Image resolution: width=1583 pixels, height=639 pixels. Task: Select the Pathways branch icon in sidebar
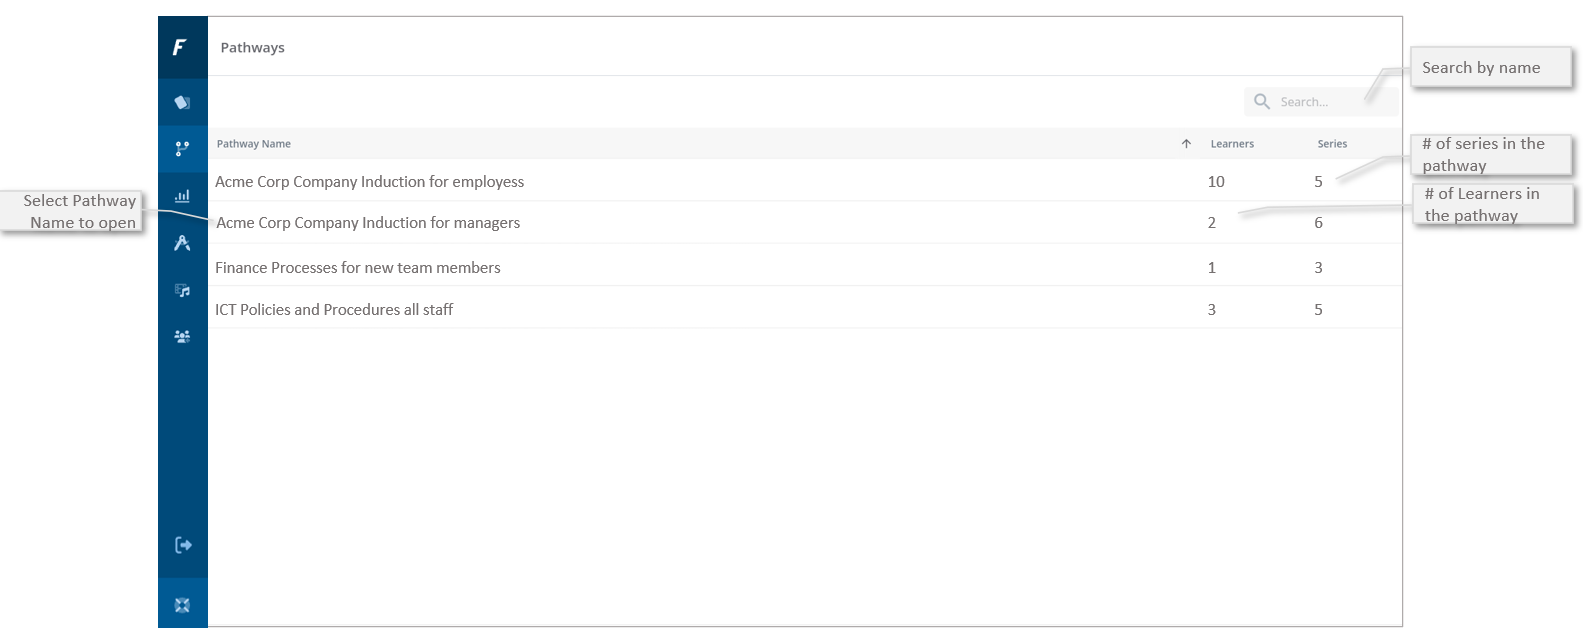182,149
